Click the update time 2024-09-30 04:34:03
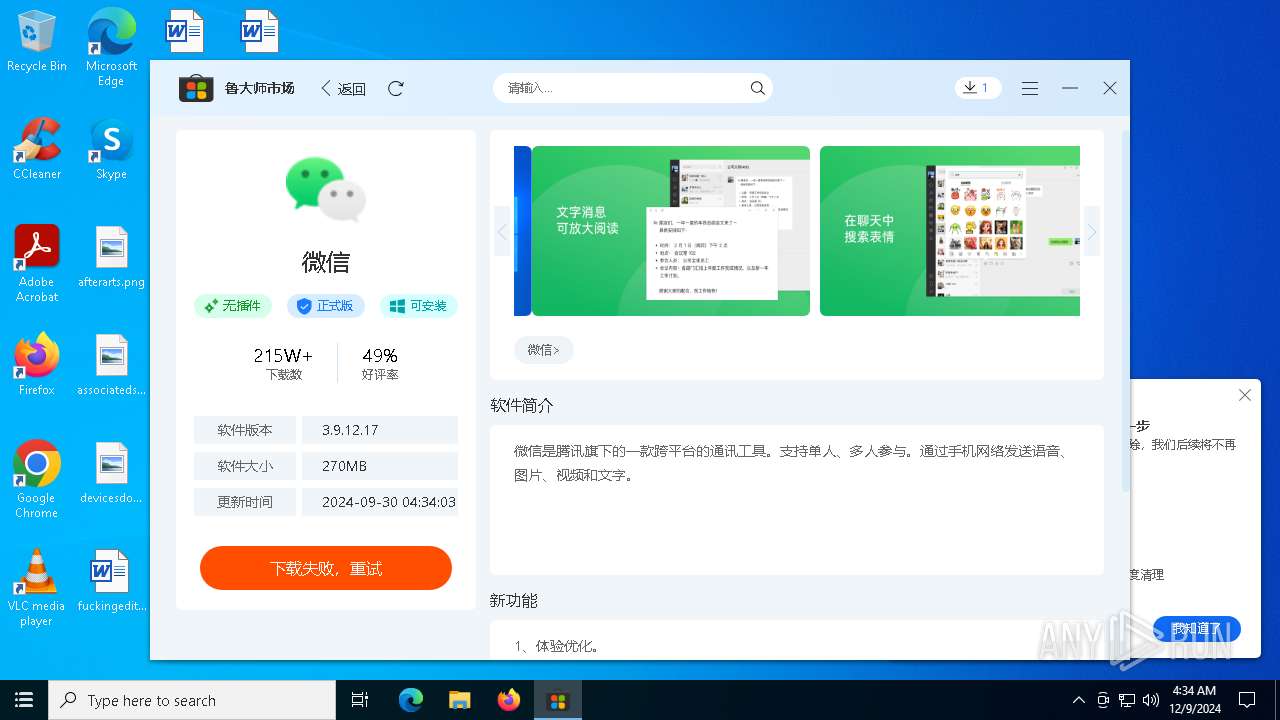Image resolution: width=1280 pixels, height=720 pixels. 389,502
